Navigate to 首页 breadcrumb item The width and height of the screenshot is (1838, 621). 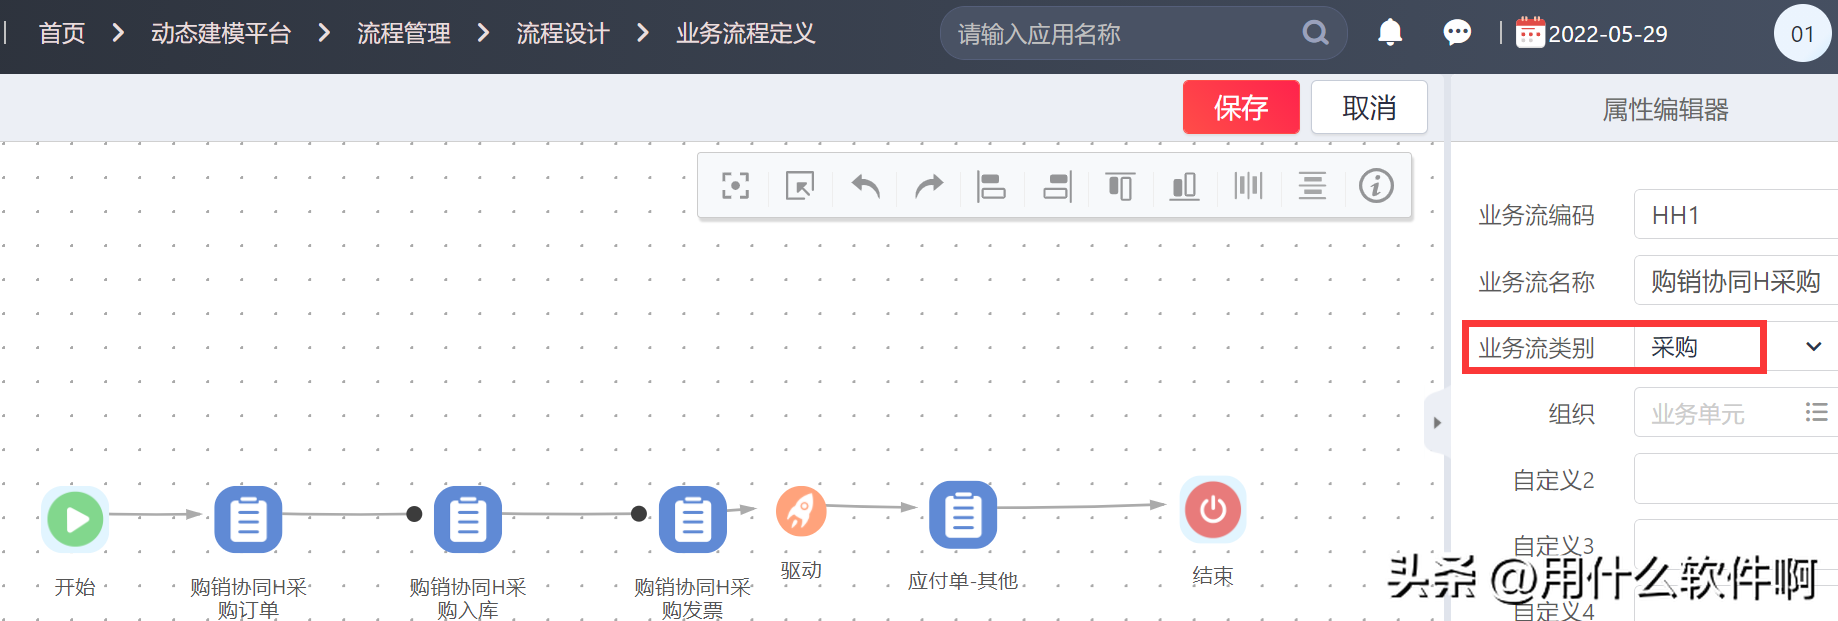coord(62,33)
